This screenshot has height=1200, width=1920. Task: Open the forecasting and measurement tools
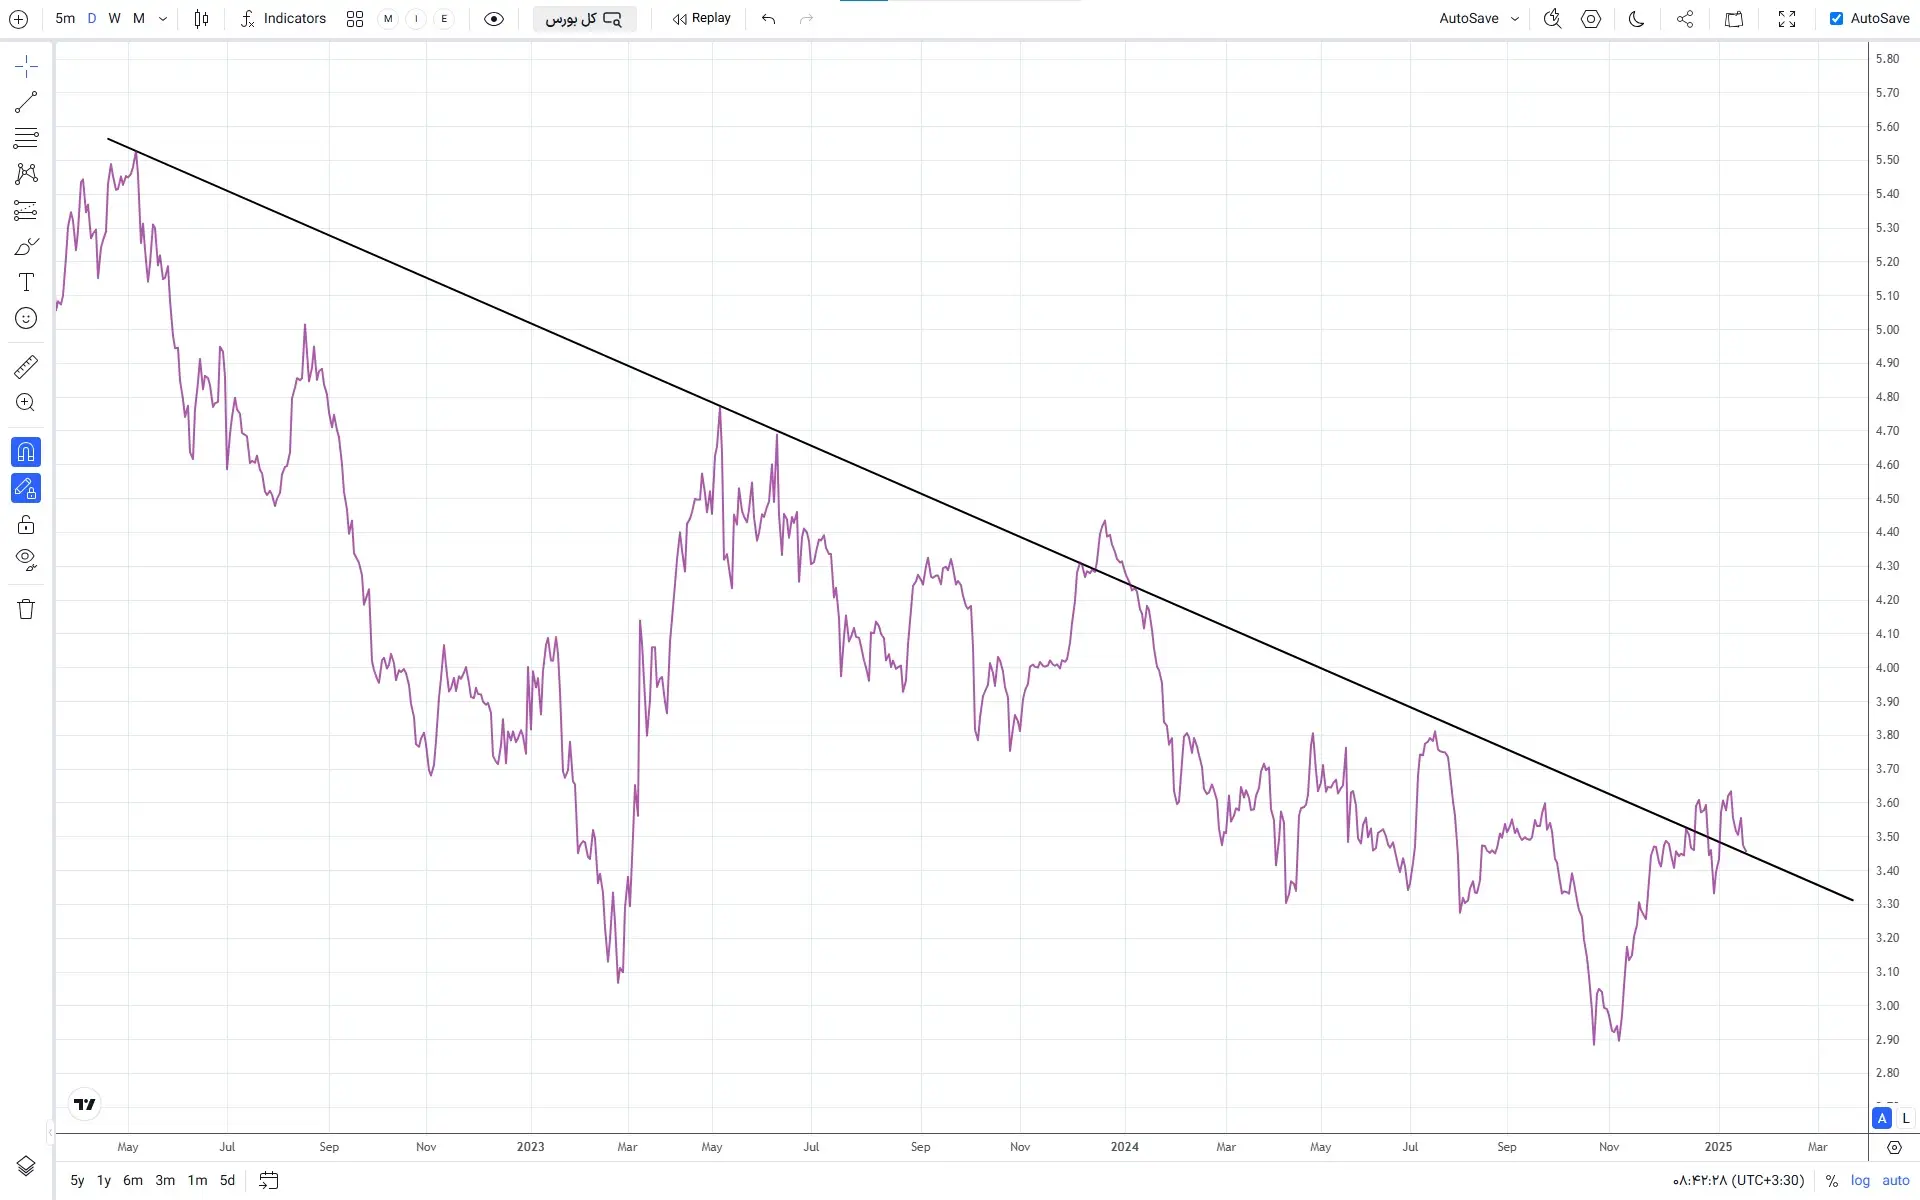pyautogui.click(x=26, y=210)
